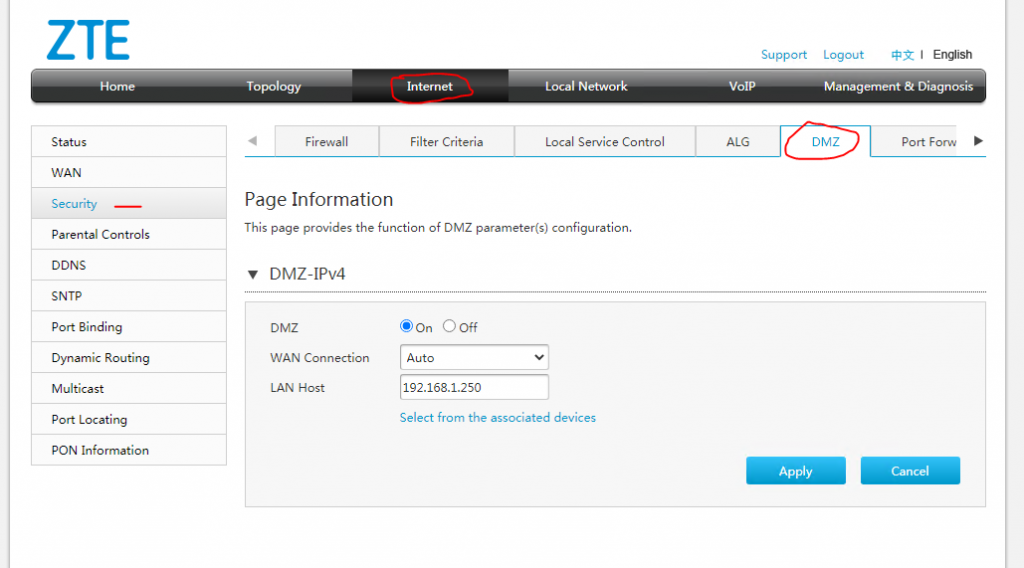
Task: Open the Filter Criteria tab
Action: (x=446, y=142)
